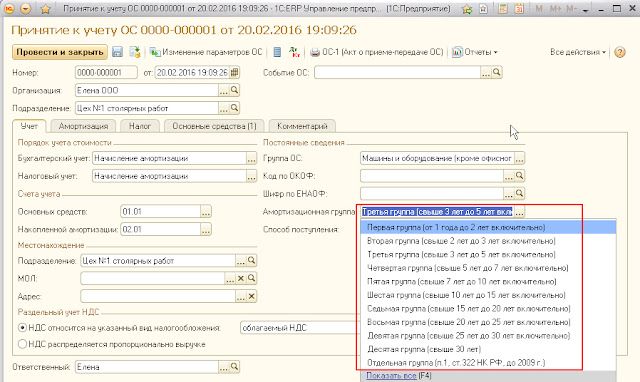The image size is (640, 382).
Task: Open Изменение параметров ОС toolbar command
Action: [x=206, y=52]
